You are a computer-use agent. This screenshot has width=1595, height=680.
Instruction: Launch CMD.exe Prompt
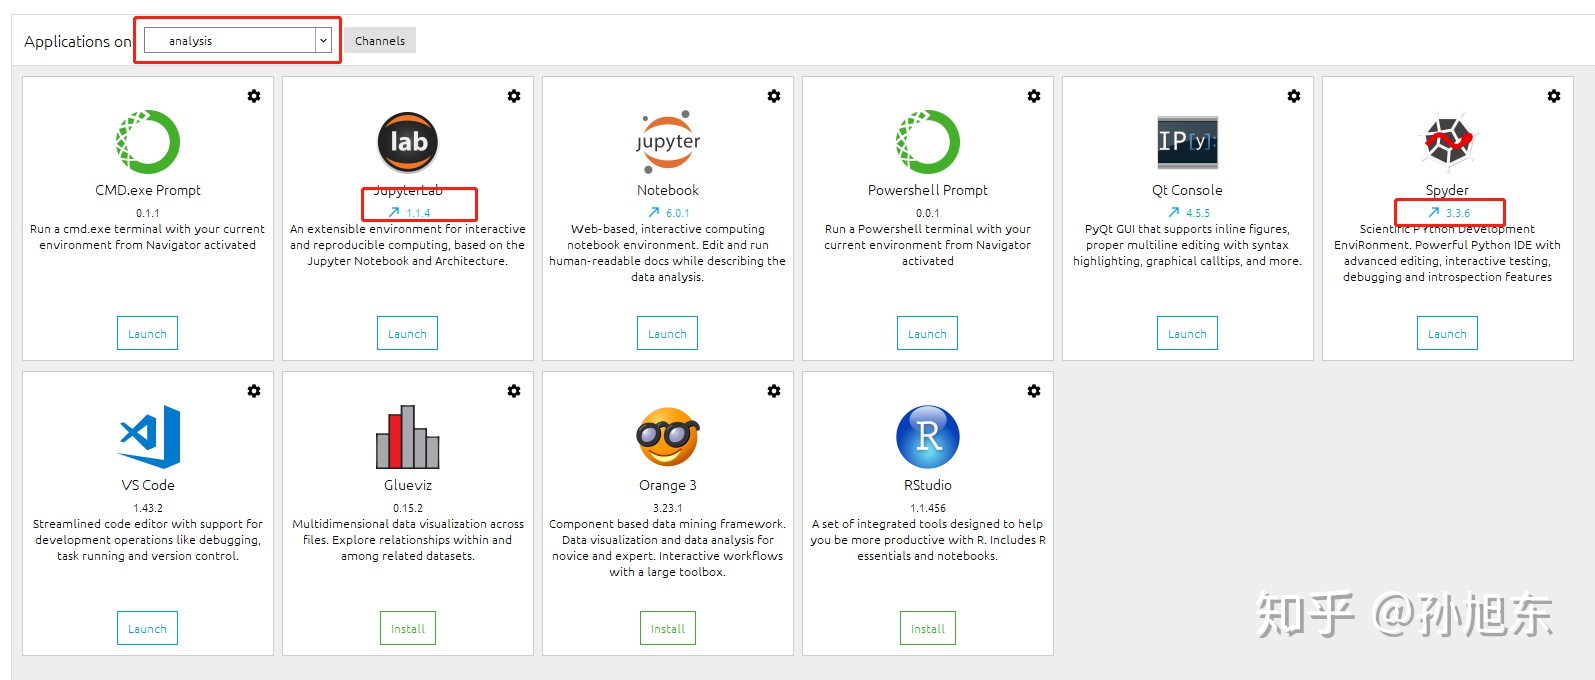click(x=147, y=333)
